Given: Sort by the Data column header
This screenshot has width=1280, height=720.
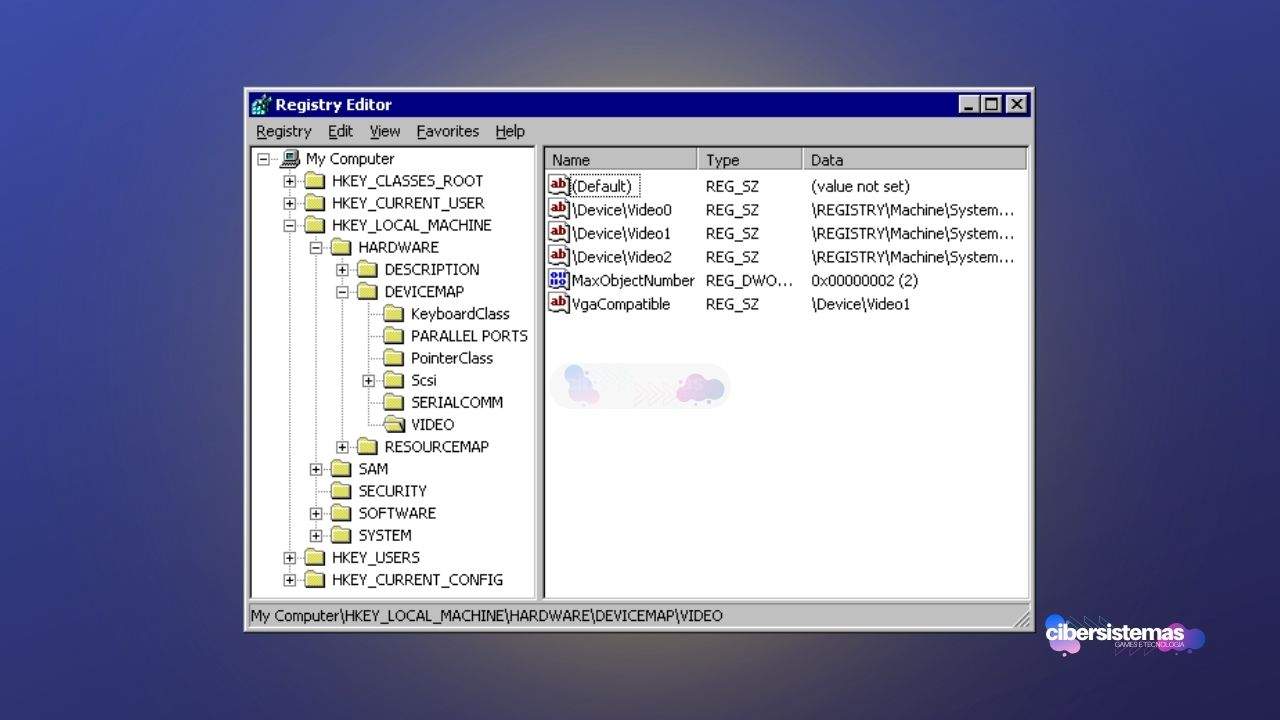Looking at the screenshot, I should 915,160.
